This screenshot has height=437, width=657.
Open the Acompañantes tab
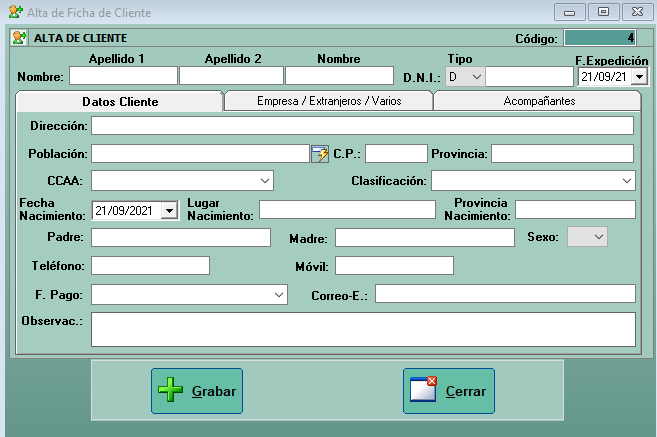coord(538,101)
